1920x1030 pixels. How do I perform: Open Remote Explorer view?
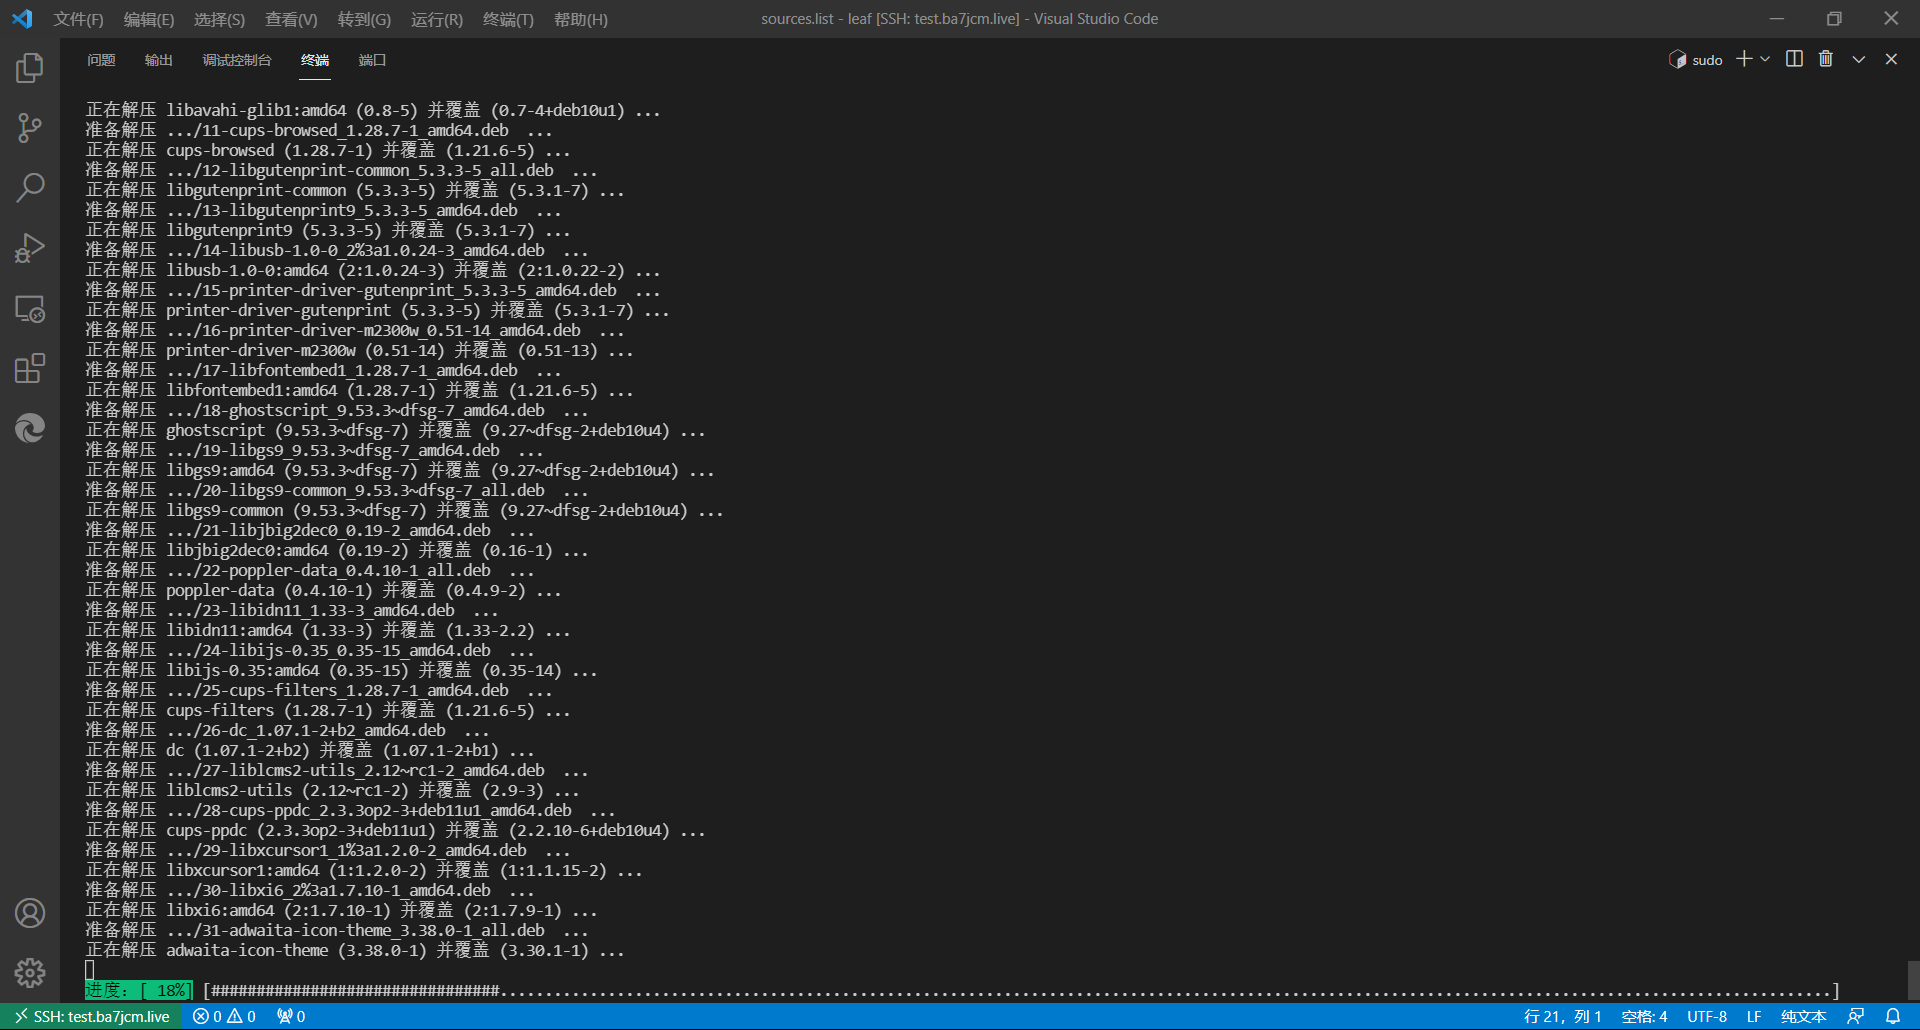coord(30,308)
